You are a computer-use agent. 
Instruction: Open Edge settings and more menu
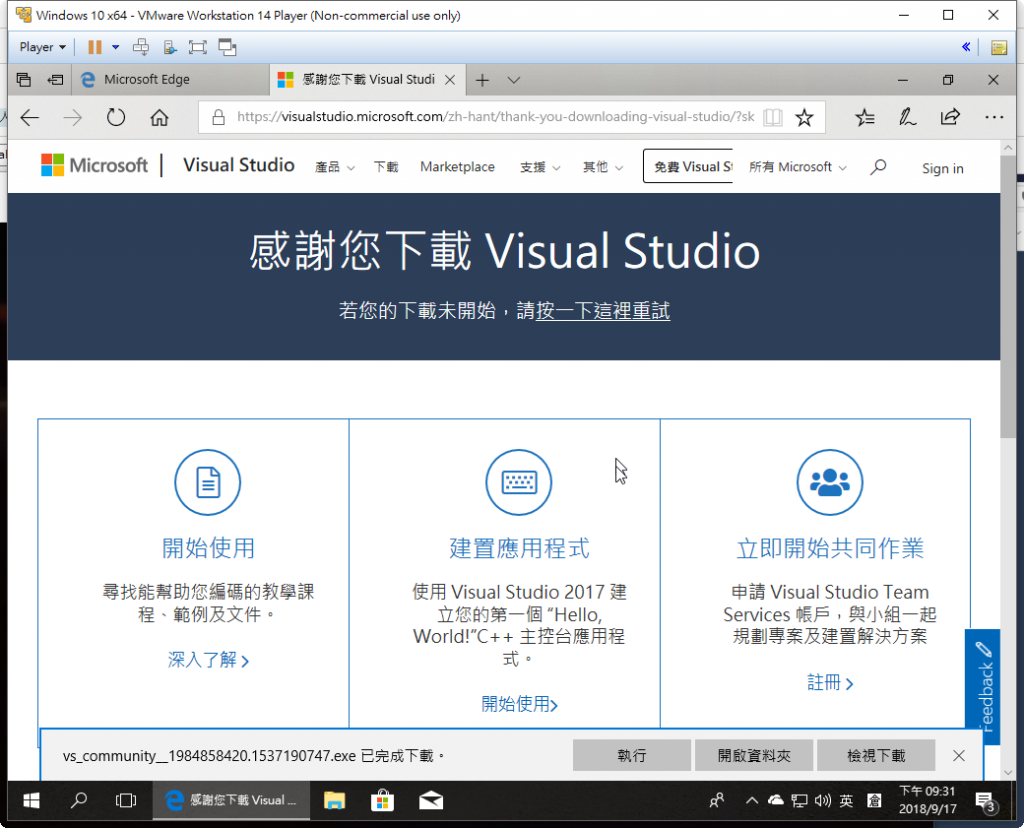coord(994,118)
